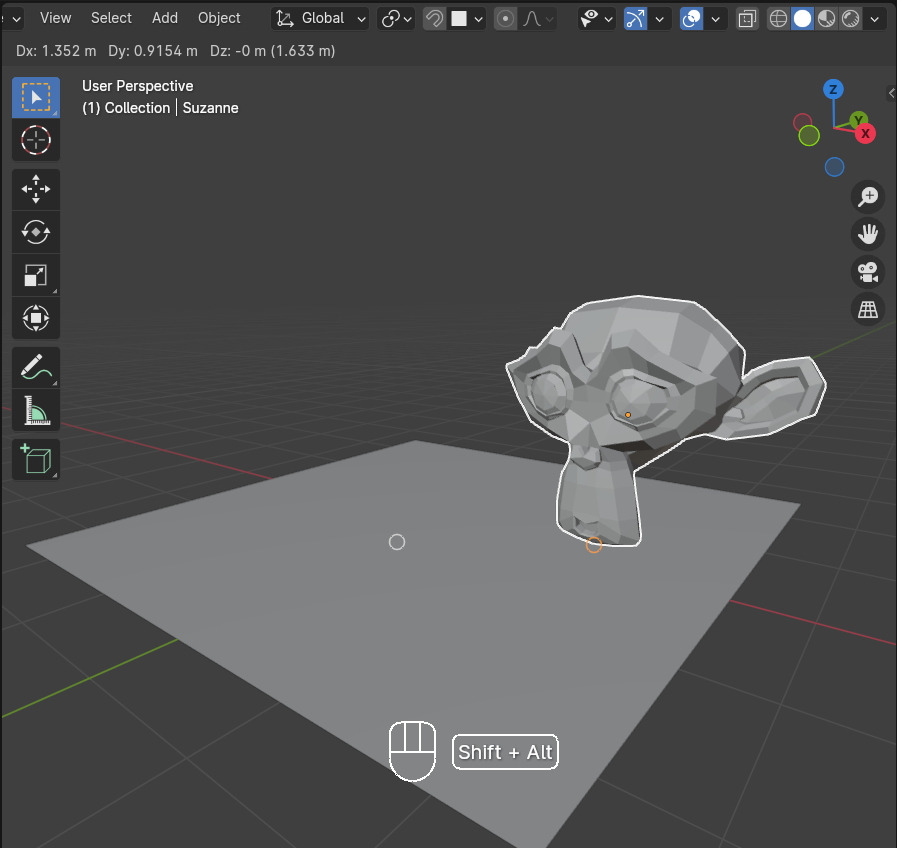Expand the sidebar with the edge arrow

pos(892,93)
